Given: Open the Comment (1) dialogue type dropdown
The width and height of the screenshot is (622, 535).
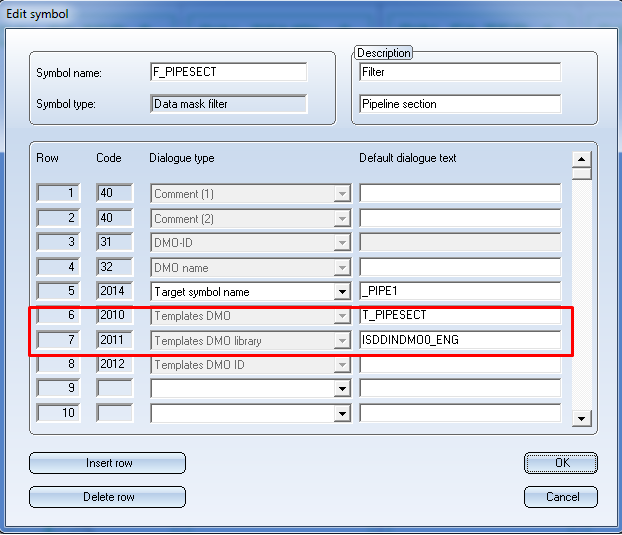Looking at the screenshot, I should point(342,194).
